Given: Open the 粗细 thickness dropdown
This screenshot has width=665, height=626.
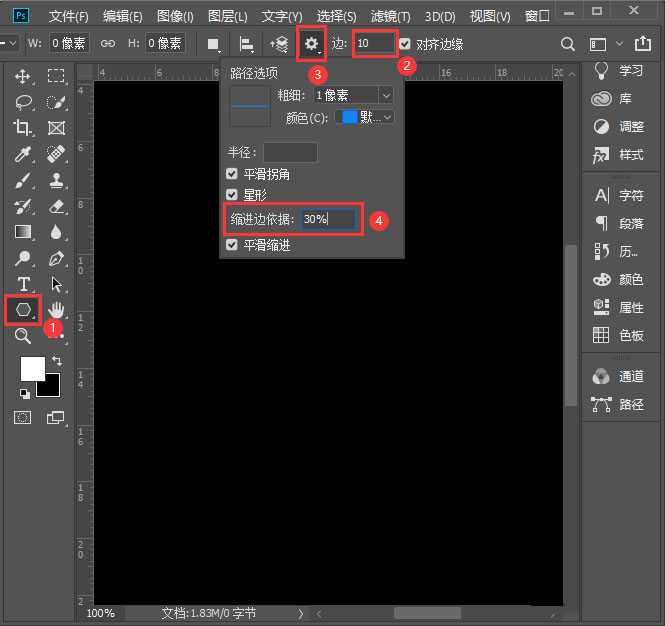Looking at the screenshot, I should point(353,95).
